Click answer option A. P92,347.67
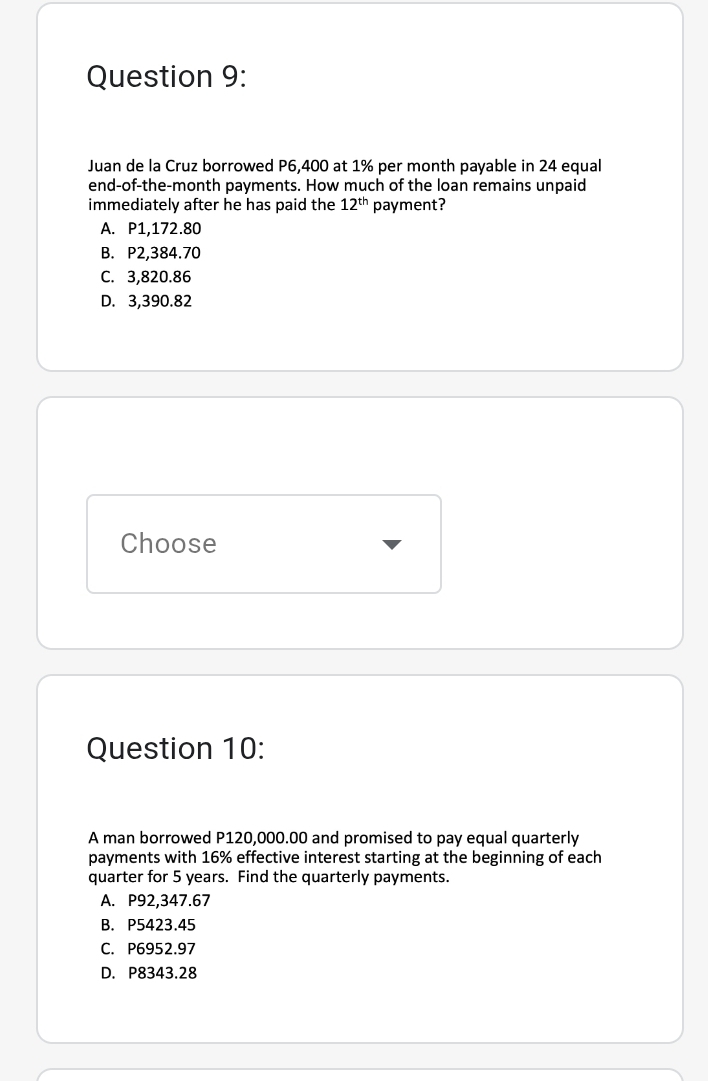This screenshot has height=1081, width=708. point(156,900)
